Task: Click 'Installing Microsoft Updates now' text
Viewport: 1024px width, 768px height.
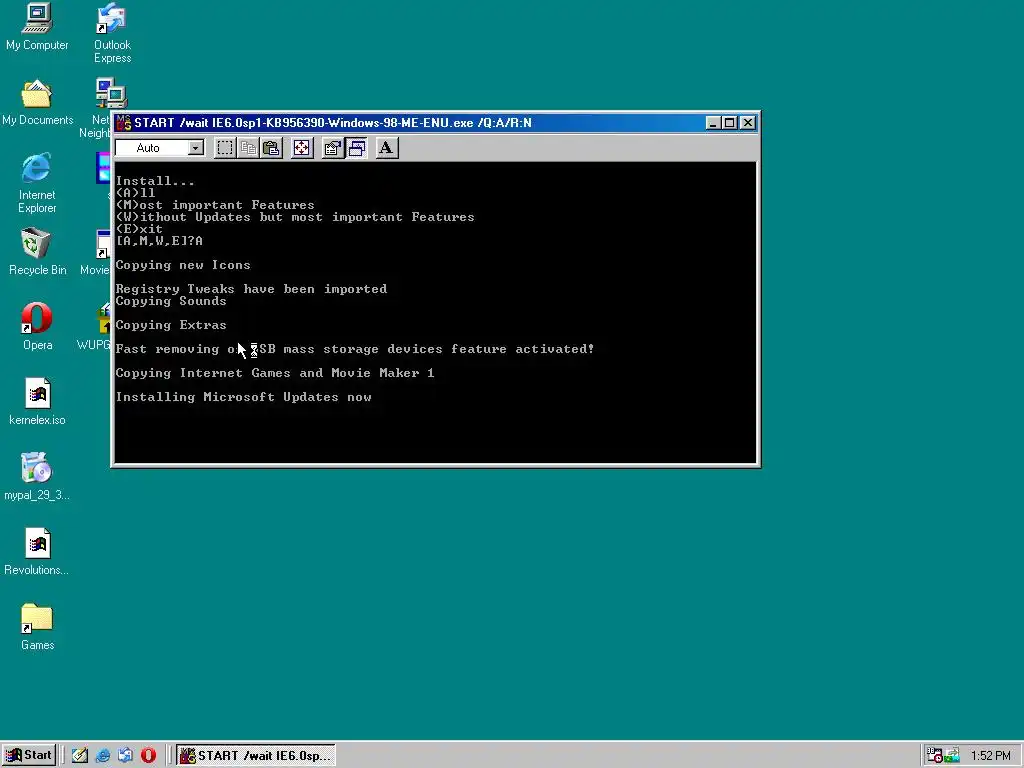Action: (244, 397)
